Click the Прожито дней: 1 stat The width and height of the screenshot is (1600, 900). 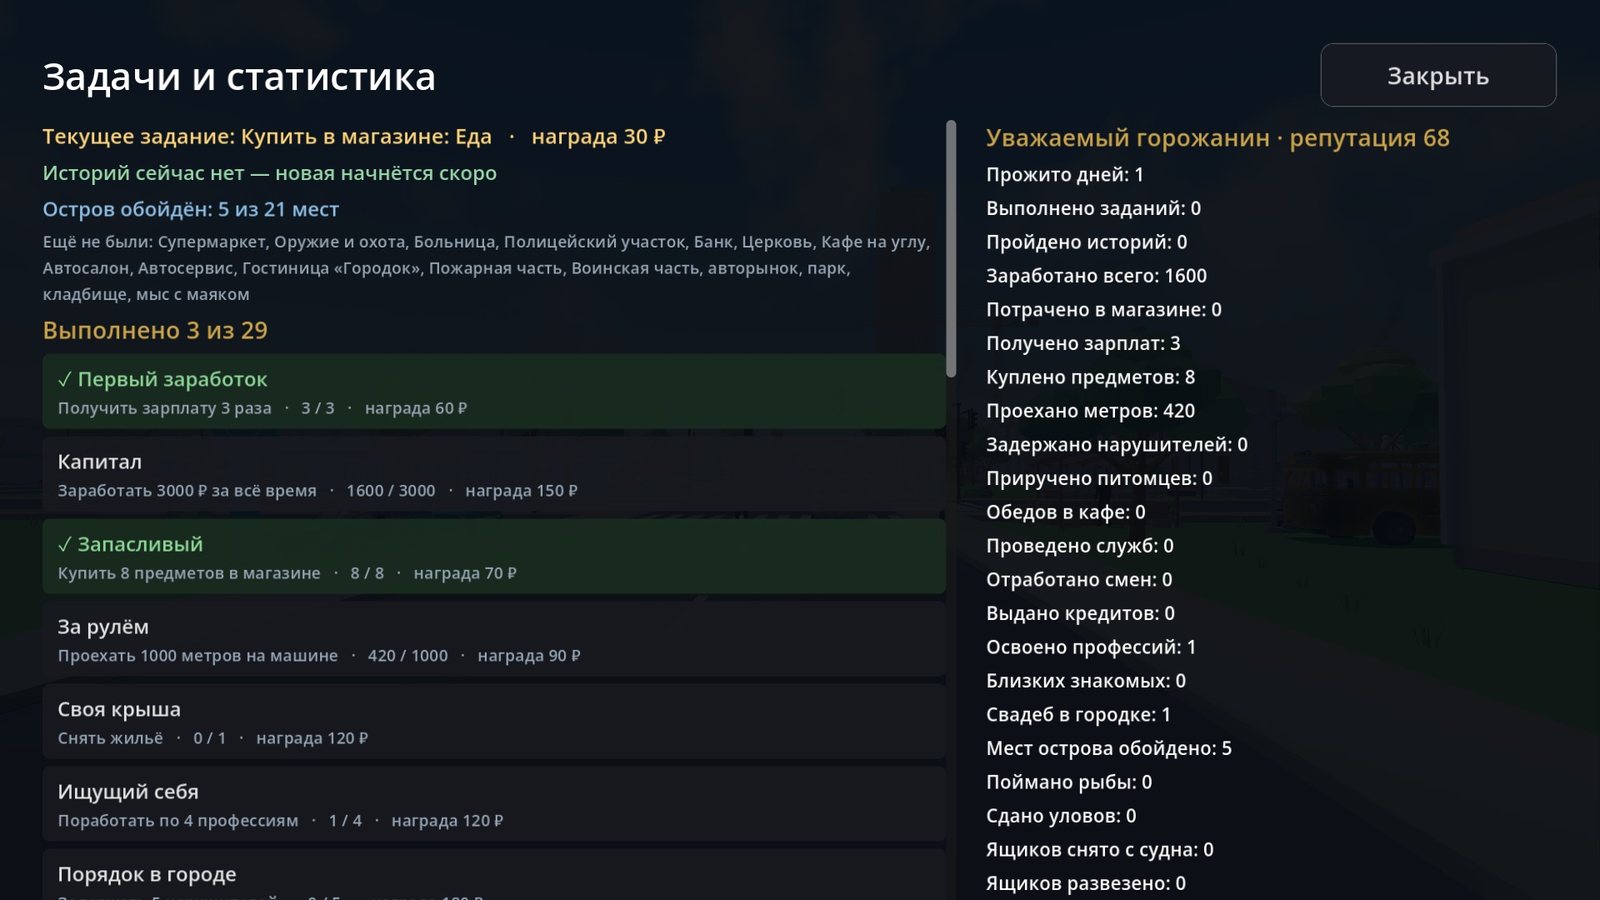click(1065, 174)
